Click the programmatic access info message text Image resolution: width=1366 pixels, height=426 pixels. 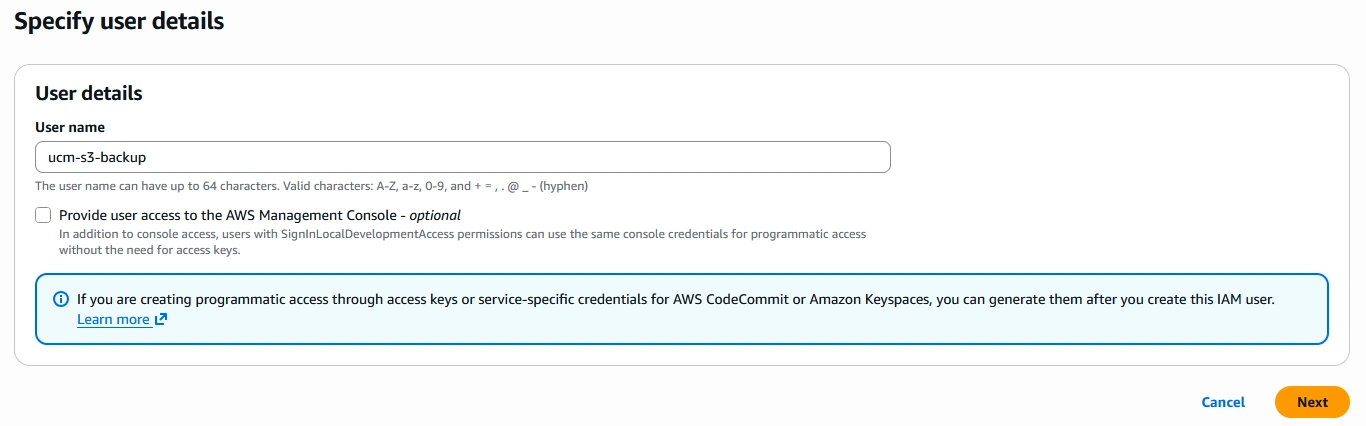click(x=676, y=299)
